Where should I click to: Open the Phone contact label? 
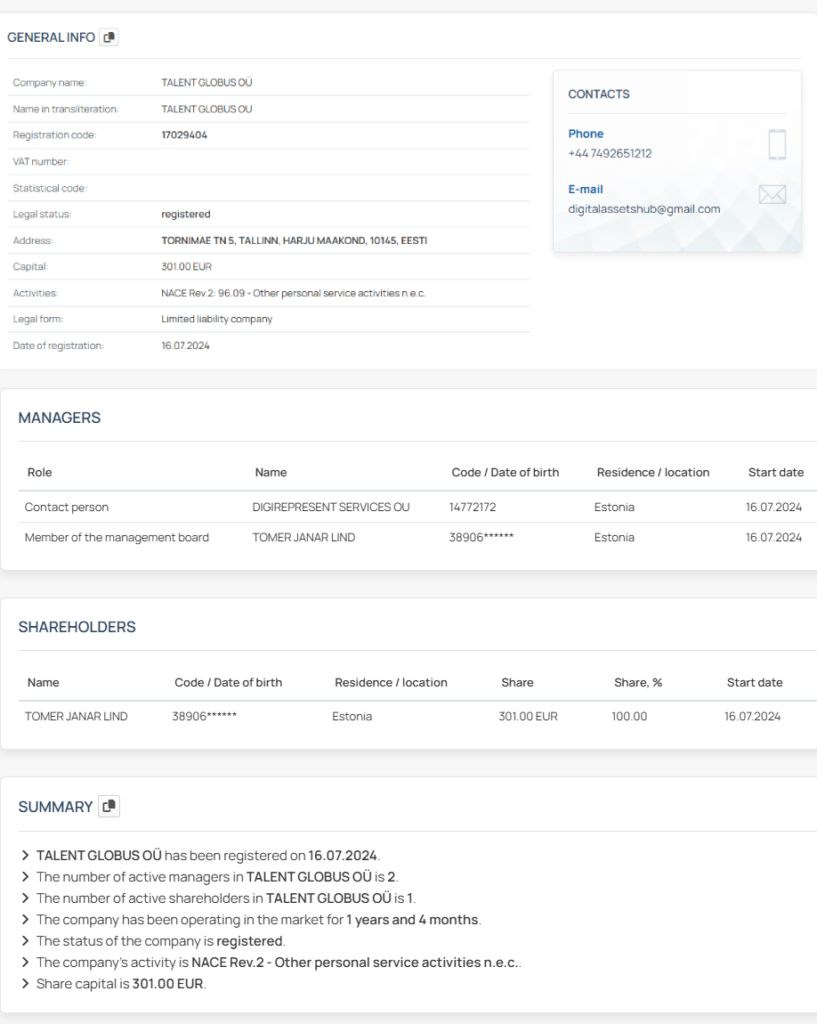[x=585, y=134]
